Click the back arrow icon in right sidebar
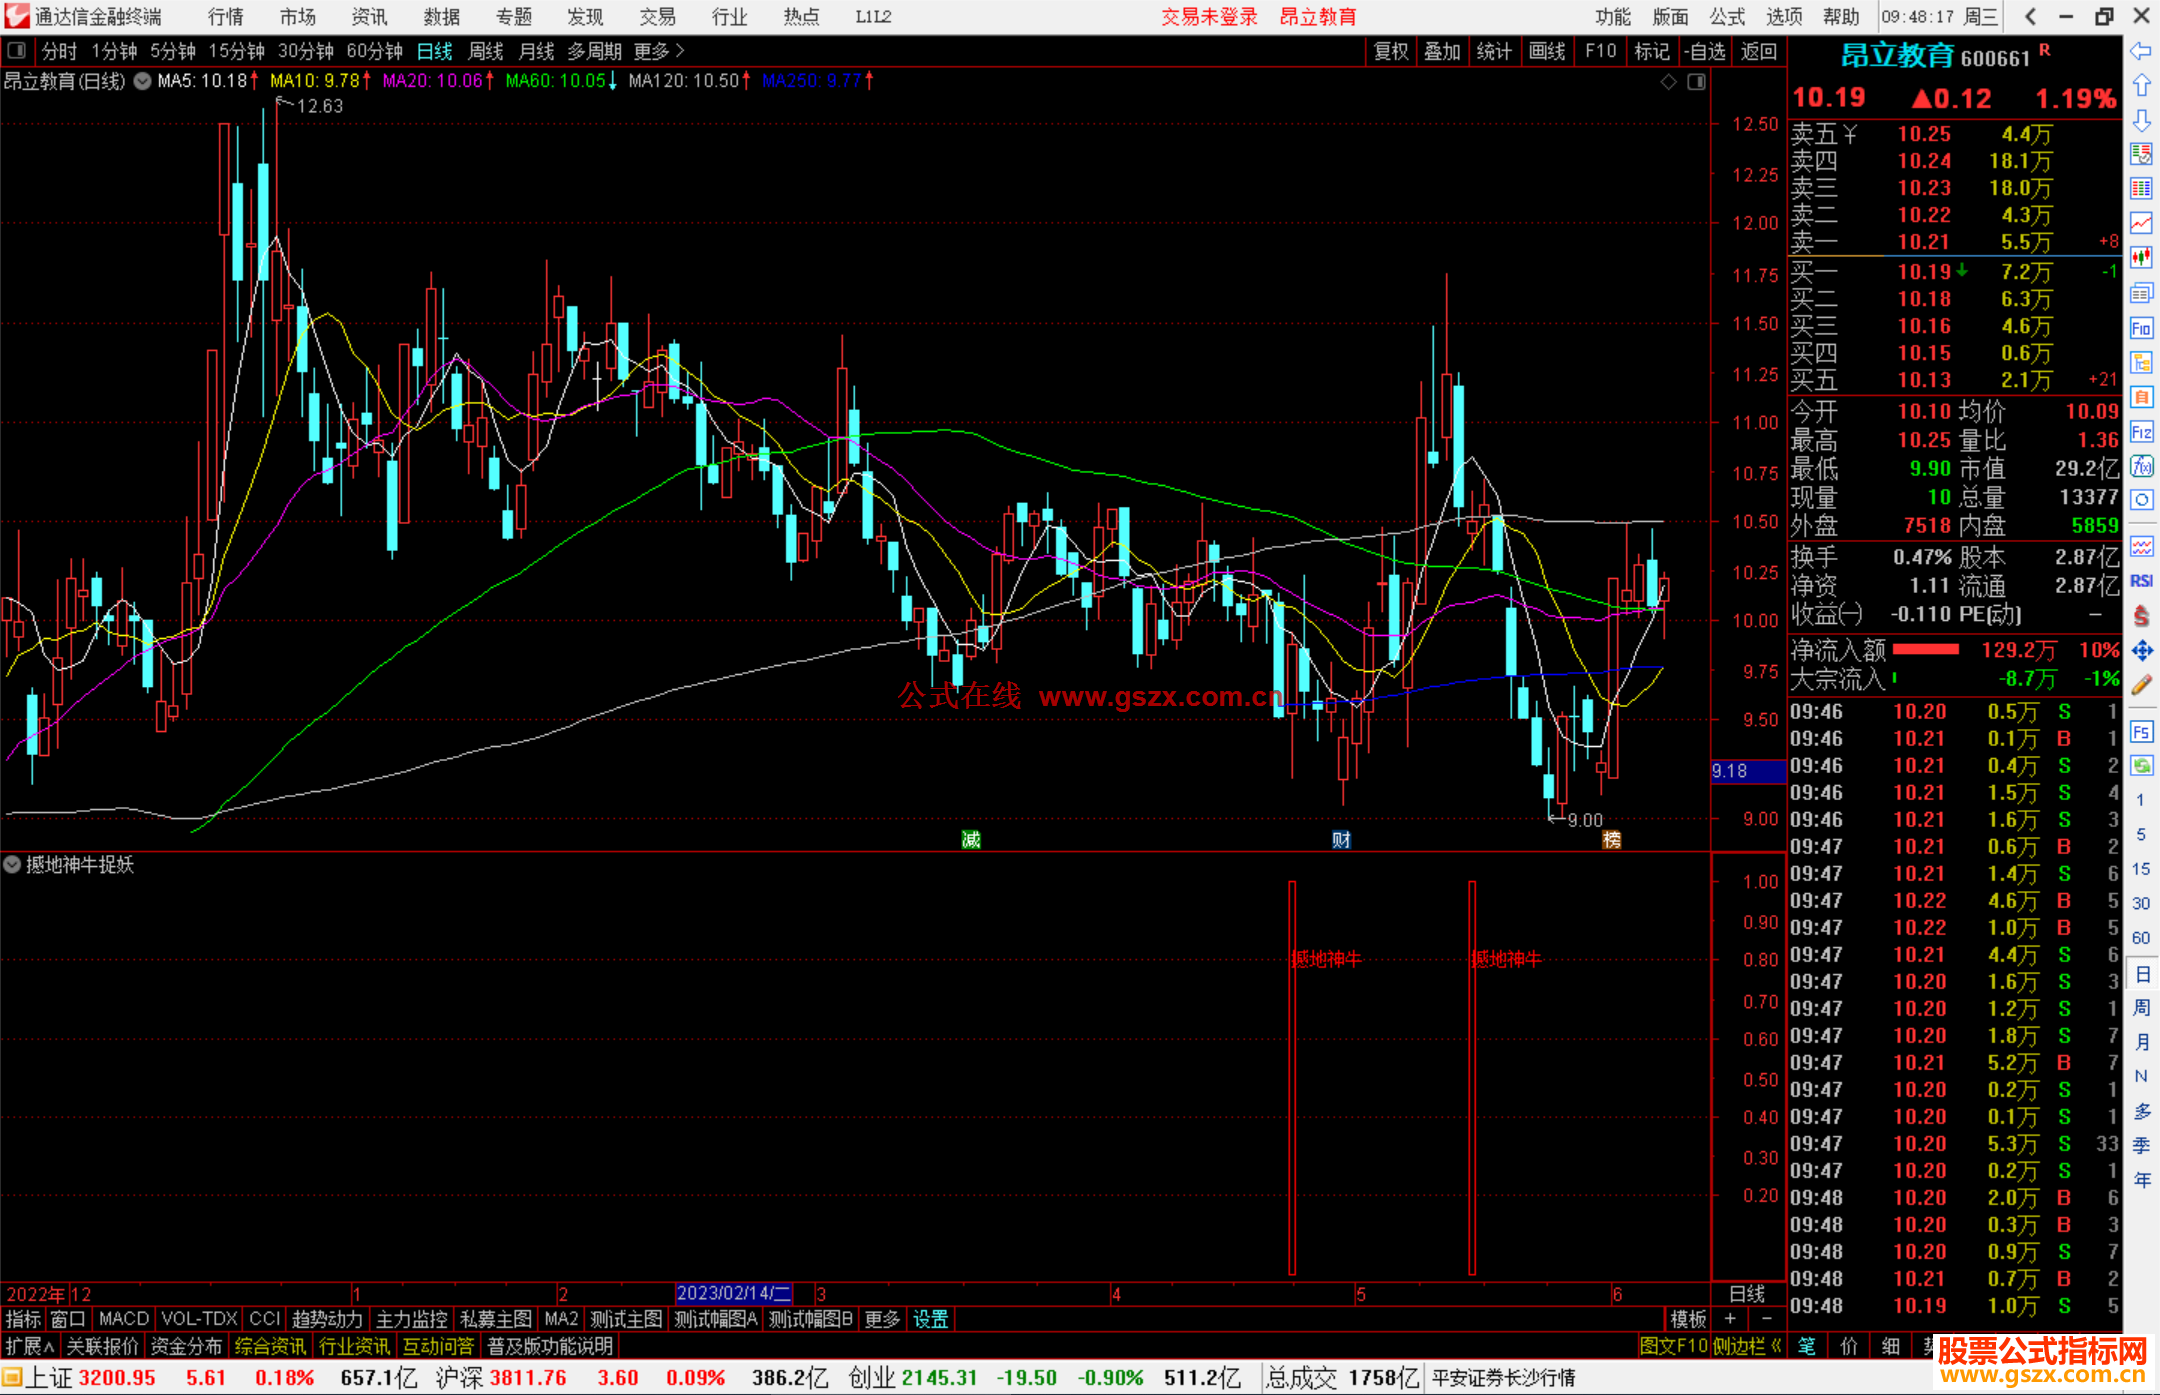 [2141, 51]
